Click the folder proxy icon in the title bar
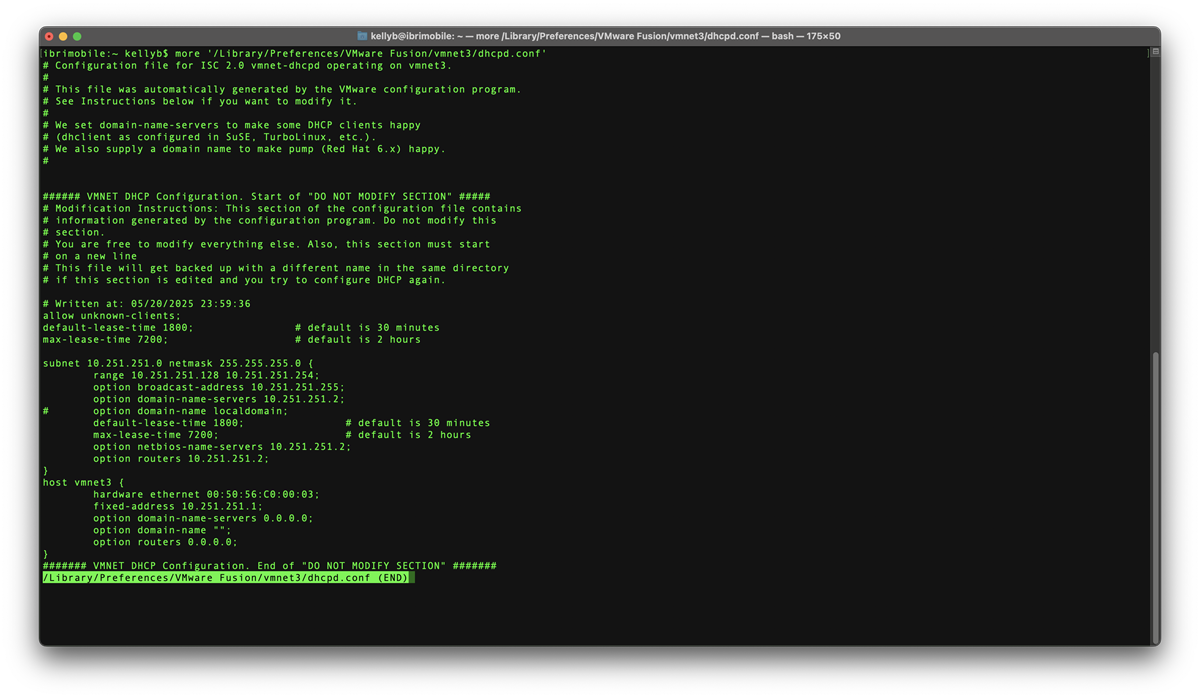This screenshot has height=698, width=1200. (362, 36)
